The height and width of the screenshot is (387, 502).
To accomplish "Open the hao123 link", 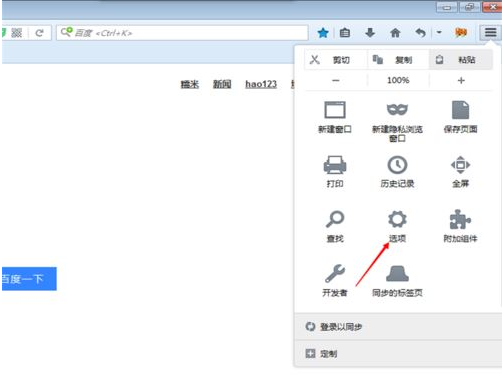I will [261, 84].
